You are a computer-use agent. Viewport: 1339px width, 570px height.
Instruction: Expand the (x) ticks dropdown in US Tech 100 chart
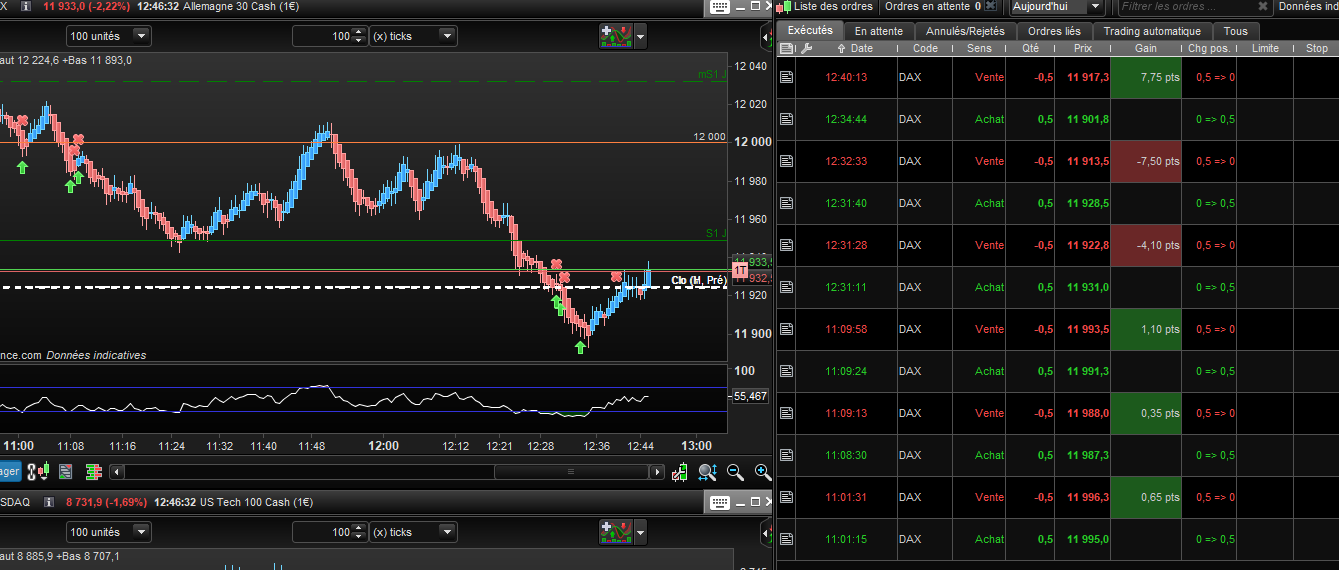point(447,532)
